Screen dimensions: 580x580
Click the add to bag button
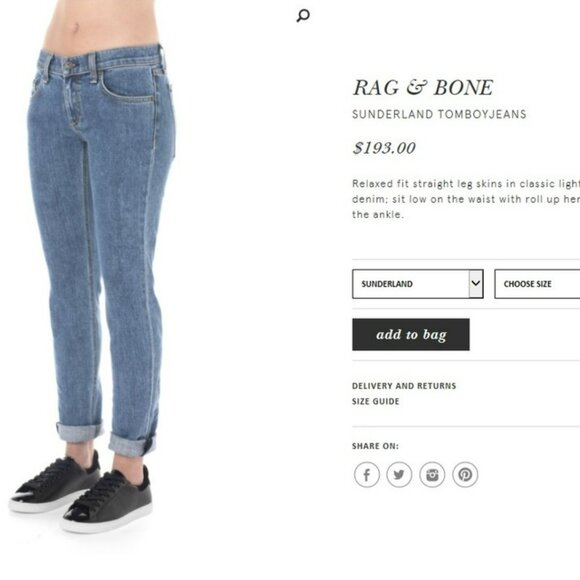click(x=411, y=334)
